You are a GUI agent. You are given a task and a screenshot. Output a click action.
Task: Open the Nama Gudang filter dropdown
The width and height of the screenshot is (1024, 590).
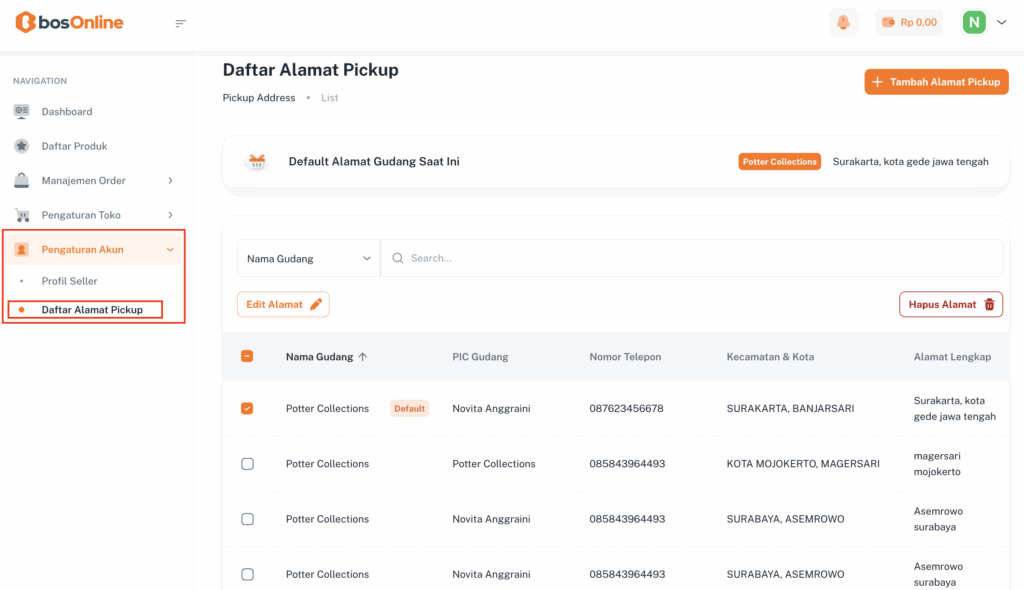tap(308, 258)
